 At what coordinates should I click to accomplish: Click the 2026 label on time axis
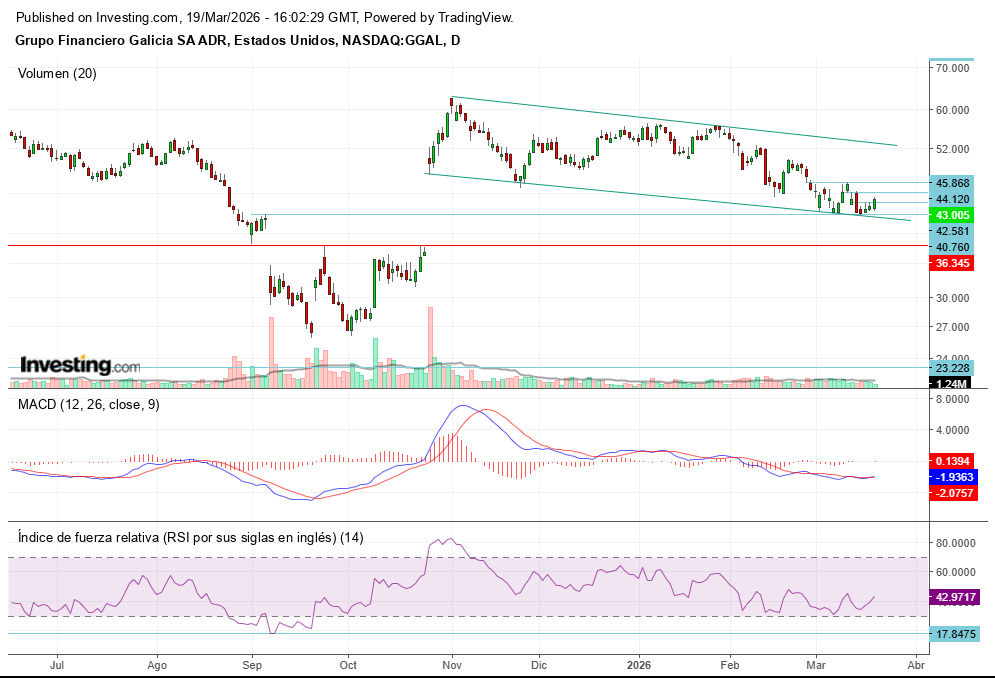[x=638, y=664]
